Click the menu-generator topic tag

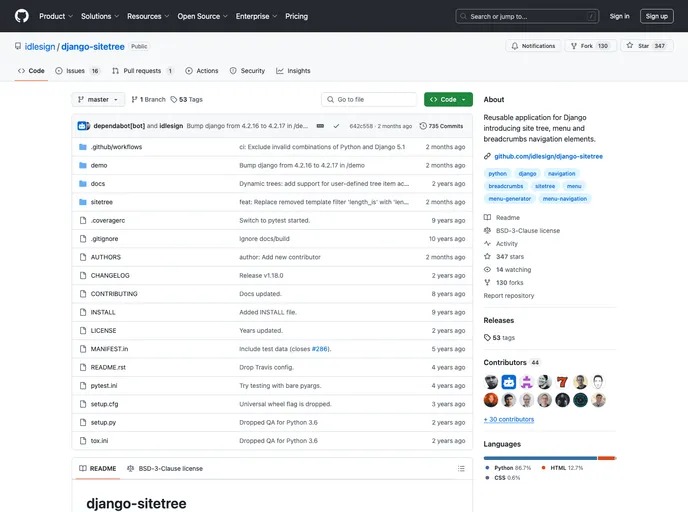[x=510, y=199]
